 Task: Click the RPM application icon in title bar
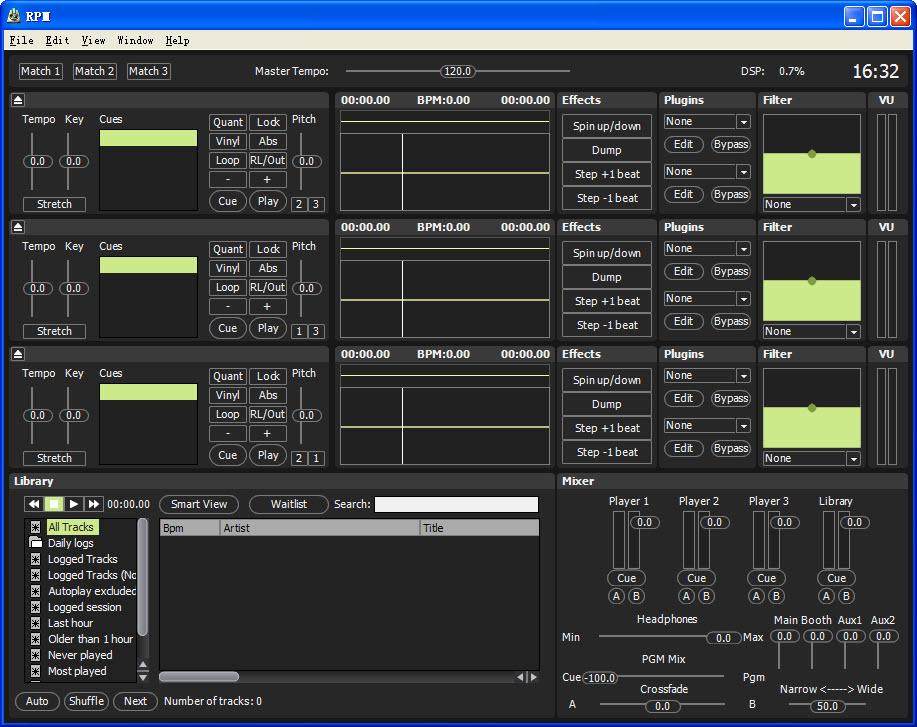pos(13,16)
